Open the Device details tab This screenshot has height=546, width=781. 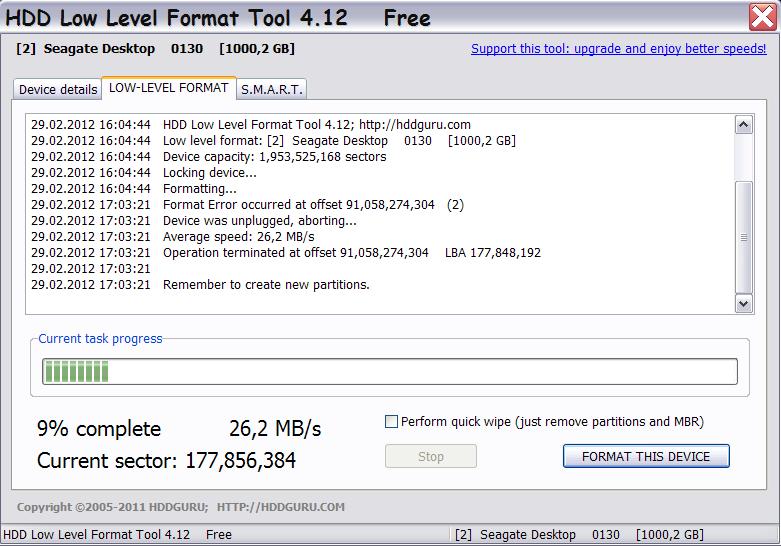pos(58,90)
